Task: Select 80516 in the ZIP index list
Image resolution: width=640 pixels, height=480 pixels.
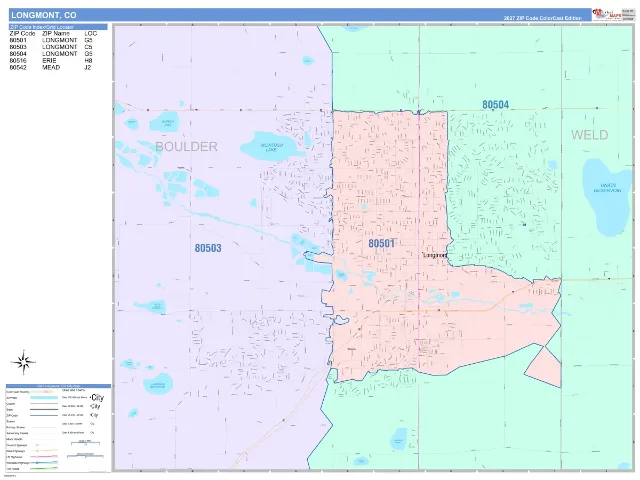Action: [x=18, y=60]
